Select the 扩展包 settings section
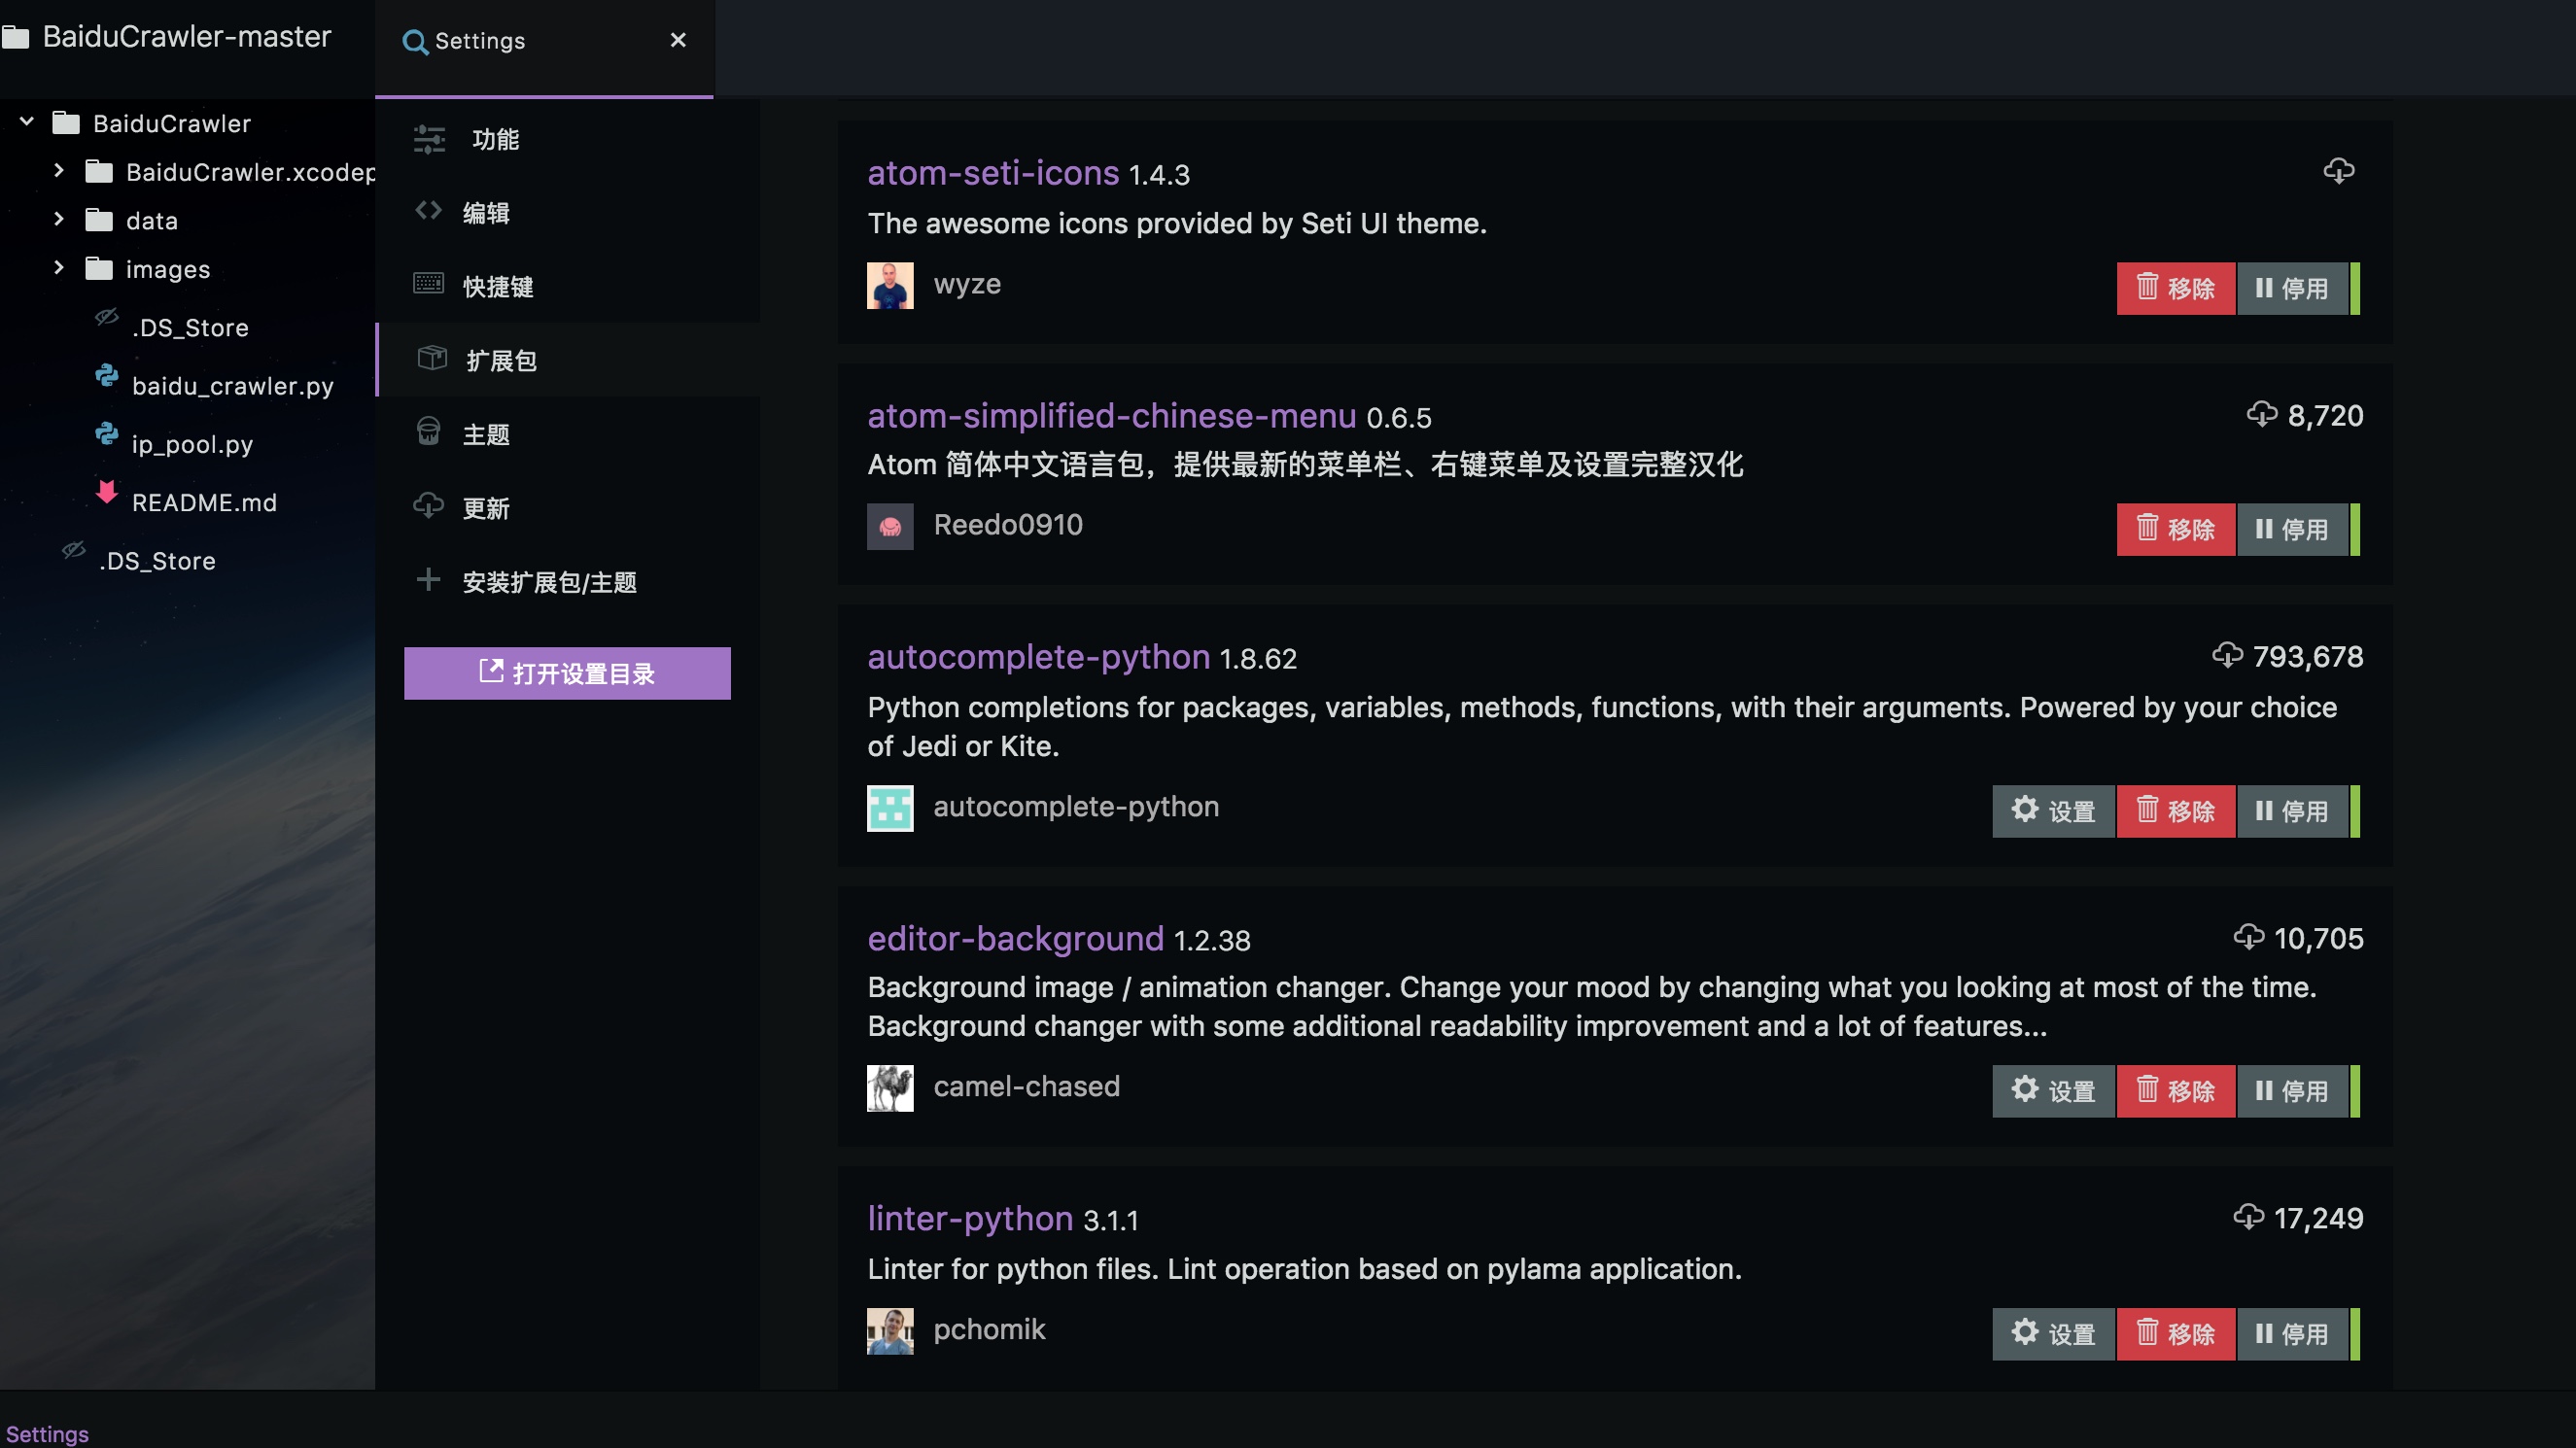The width and height of the screenshot is (2576, 1448). coord(568,360)
